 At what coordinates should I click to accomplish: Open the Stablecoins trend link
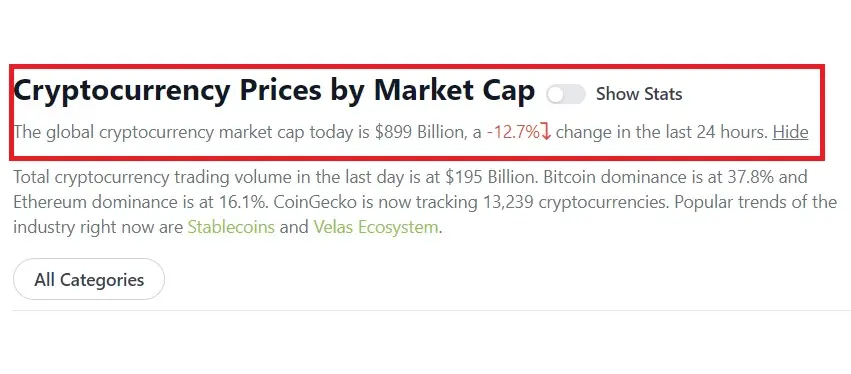click(x=231, y=226)
